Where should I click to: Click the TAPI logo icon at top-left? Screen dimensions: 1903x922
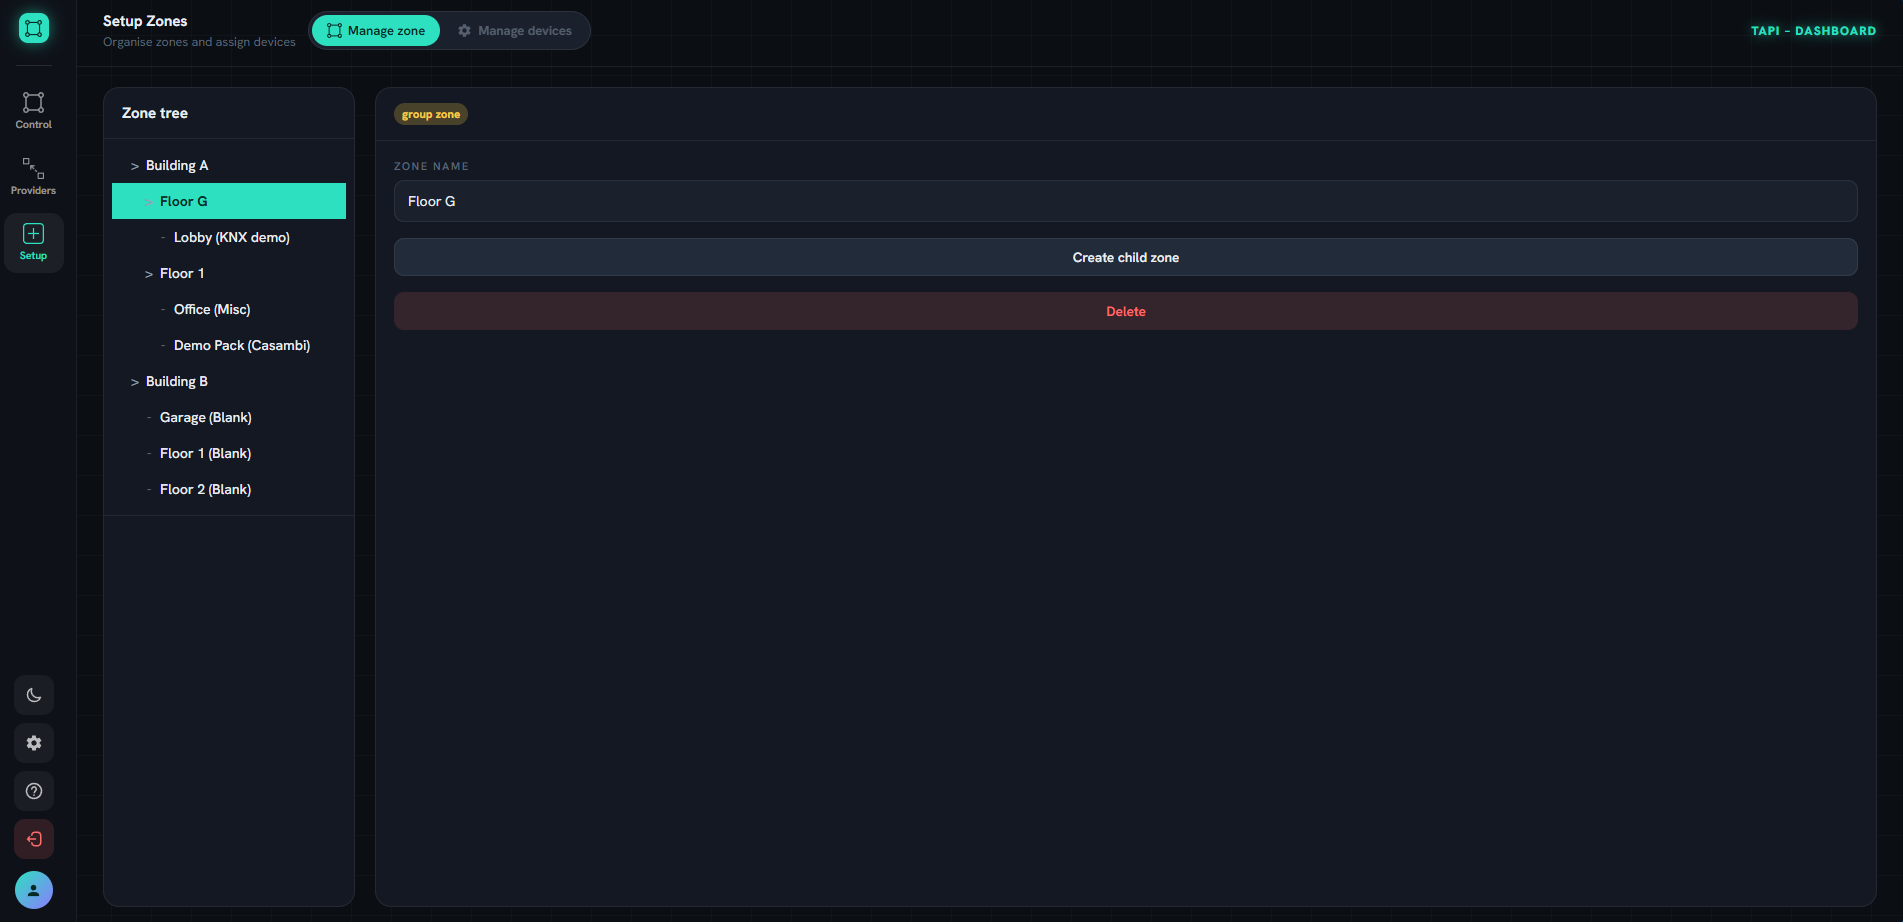pyautogui.click(x=33, y=28)
